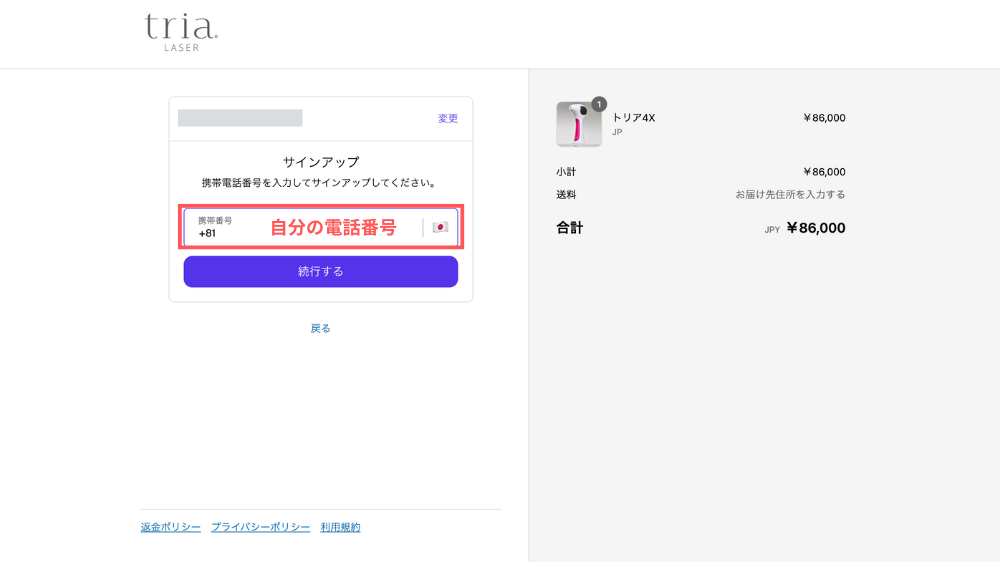
Task: Click the 小計 label
Action: pos(566,172)
